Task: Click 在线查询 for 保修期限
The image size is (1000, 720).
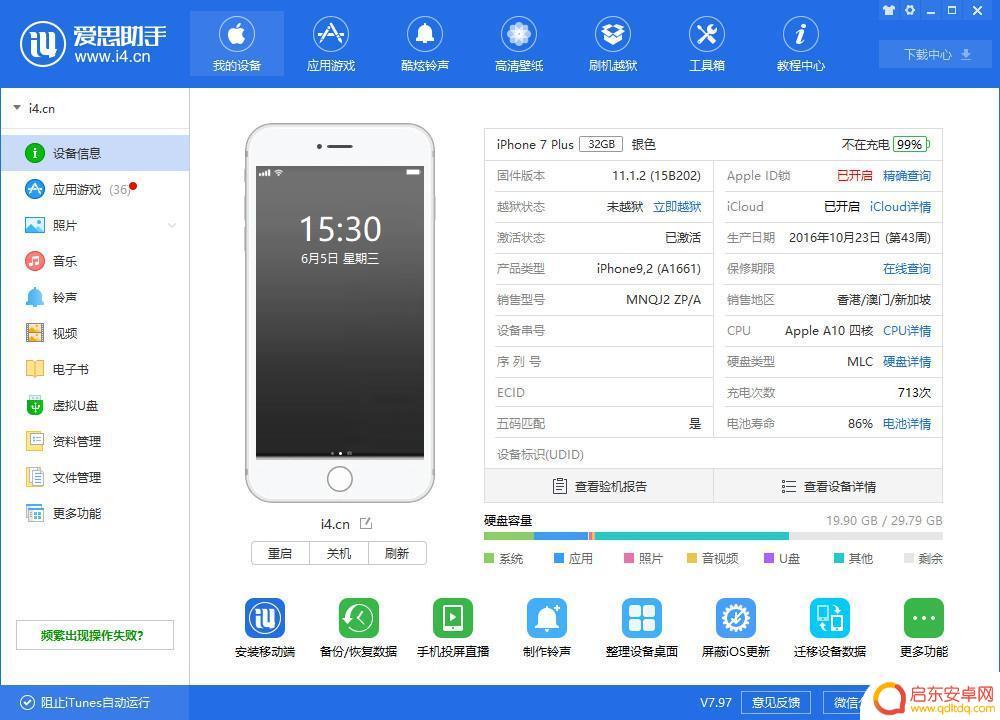Action: tap(906, 268)
